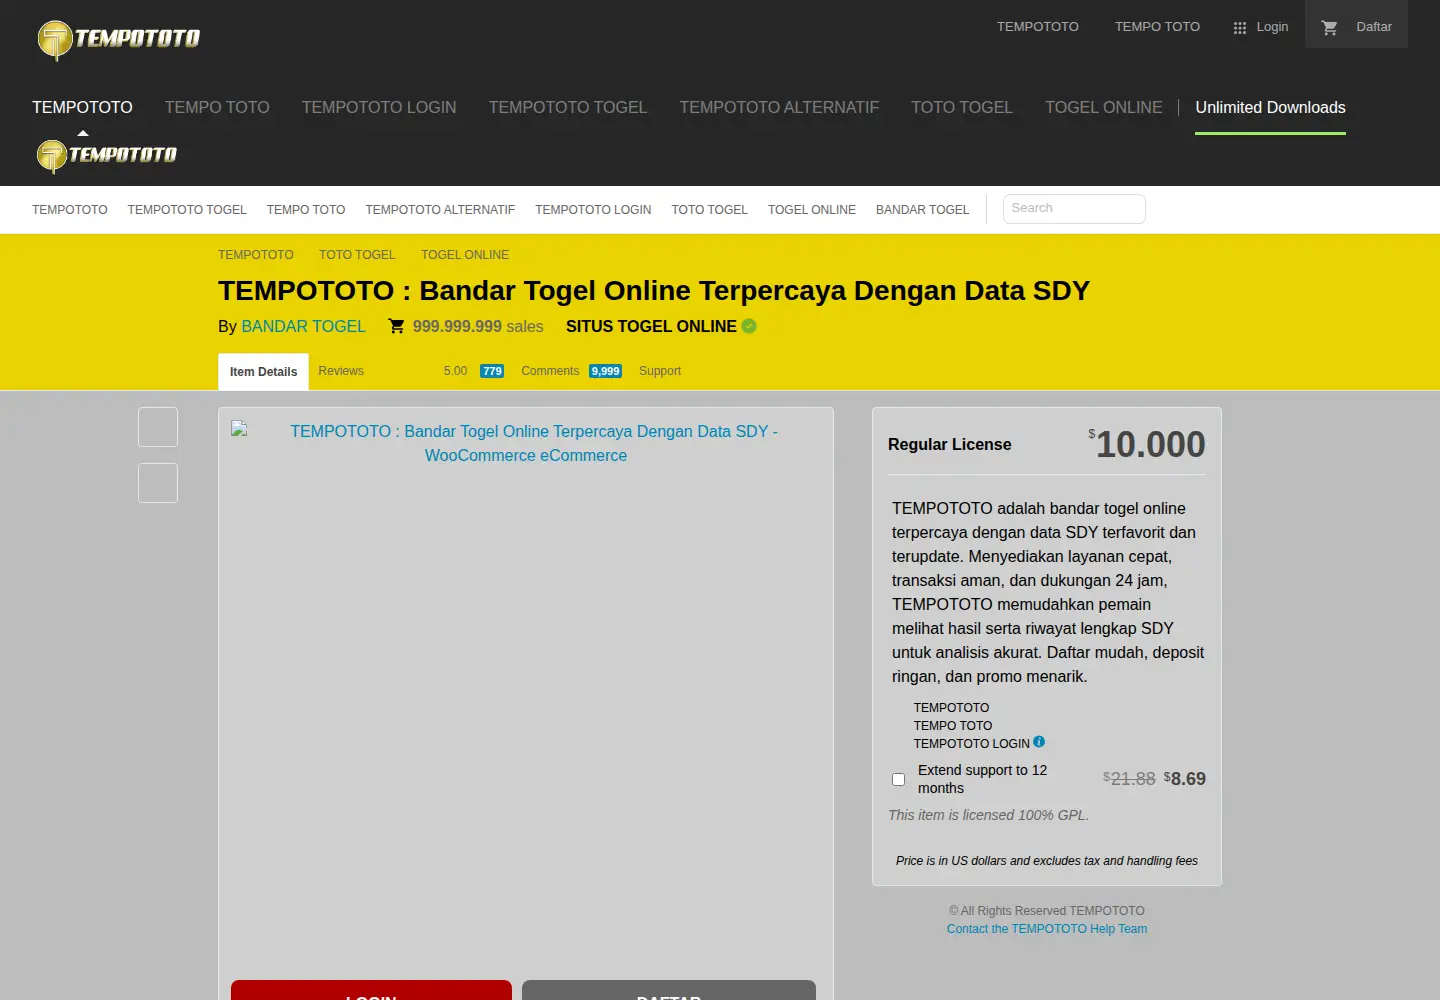Click TEMPO TOTO in white sub navigation

pos(306,210)
